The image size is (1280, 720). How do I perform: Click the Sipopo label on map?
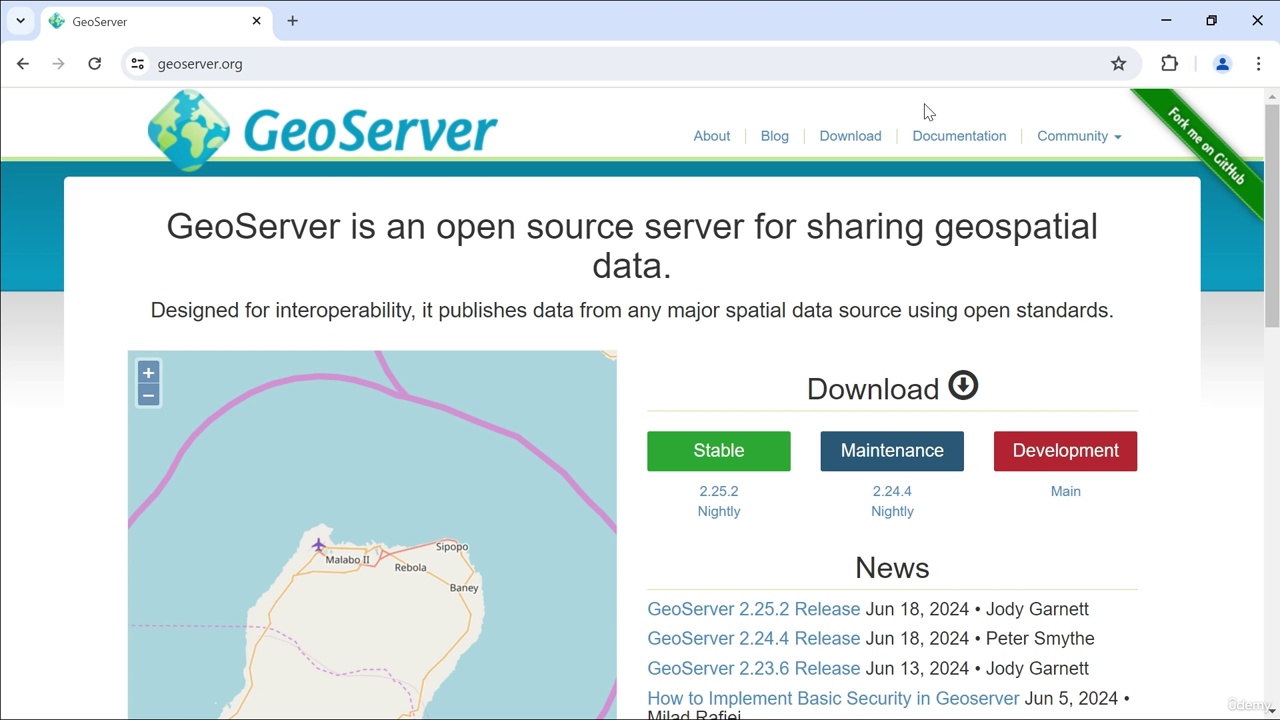click(452, 547)
